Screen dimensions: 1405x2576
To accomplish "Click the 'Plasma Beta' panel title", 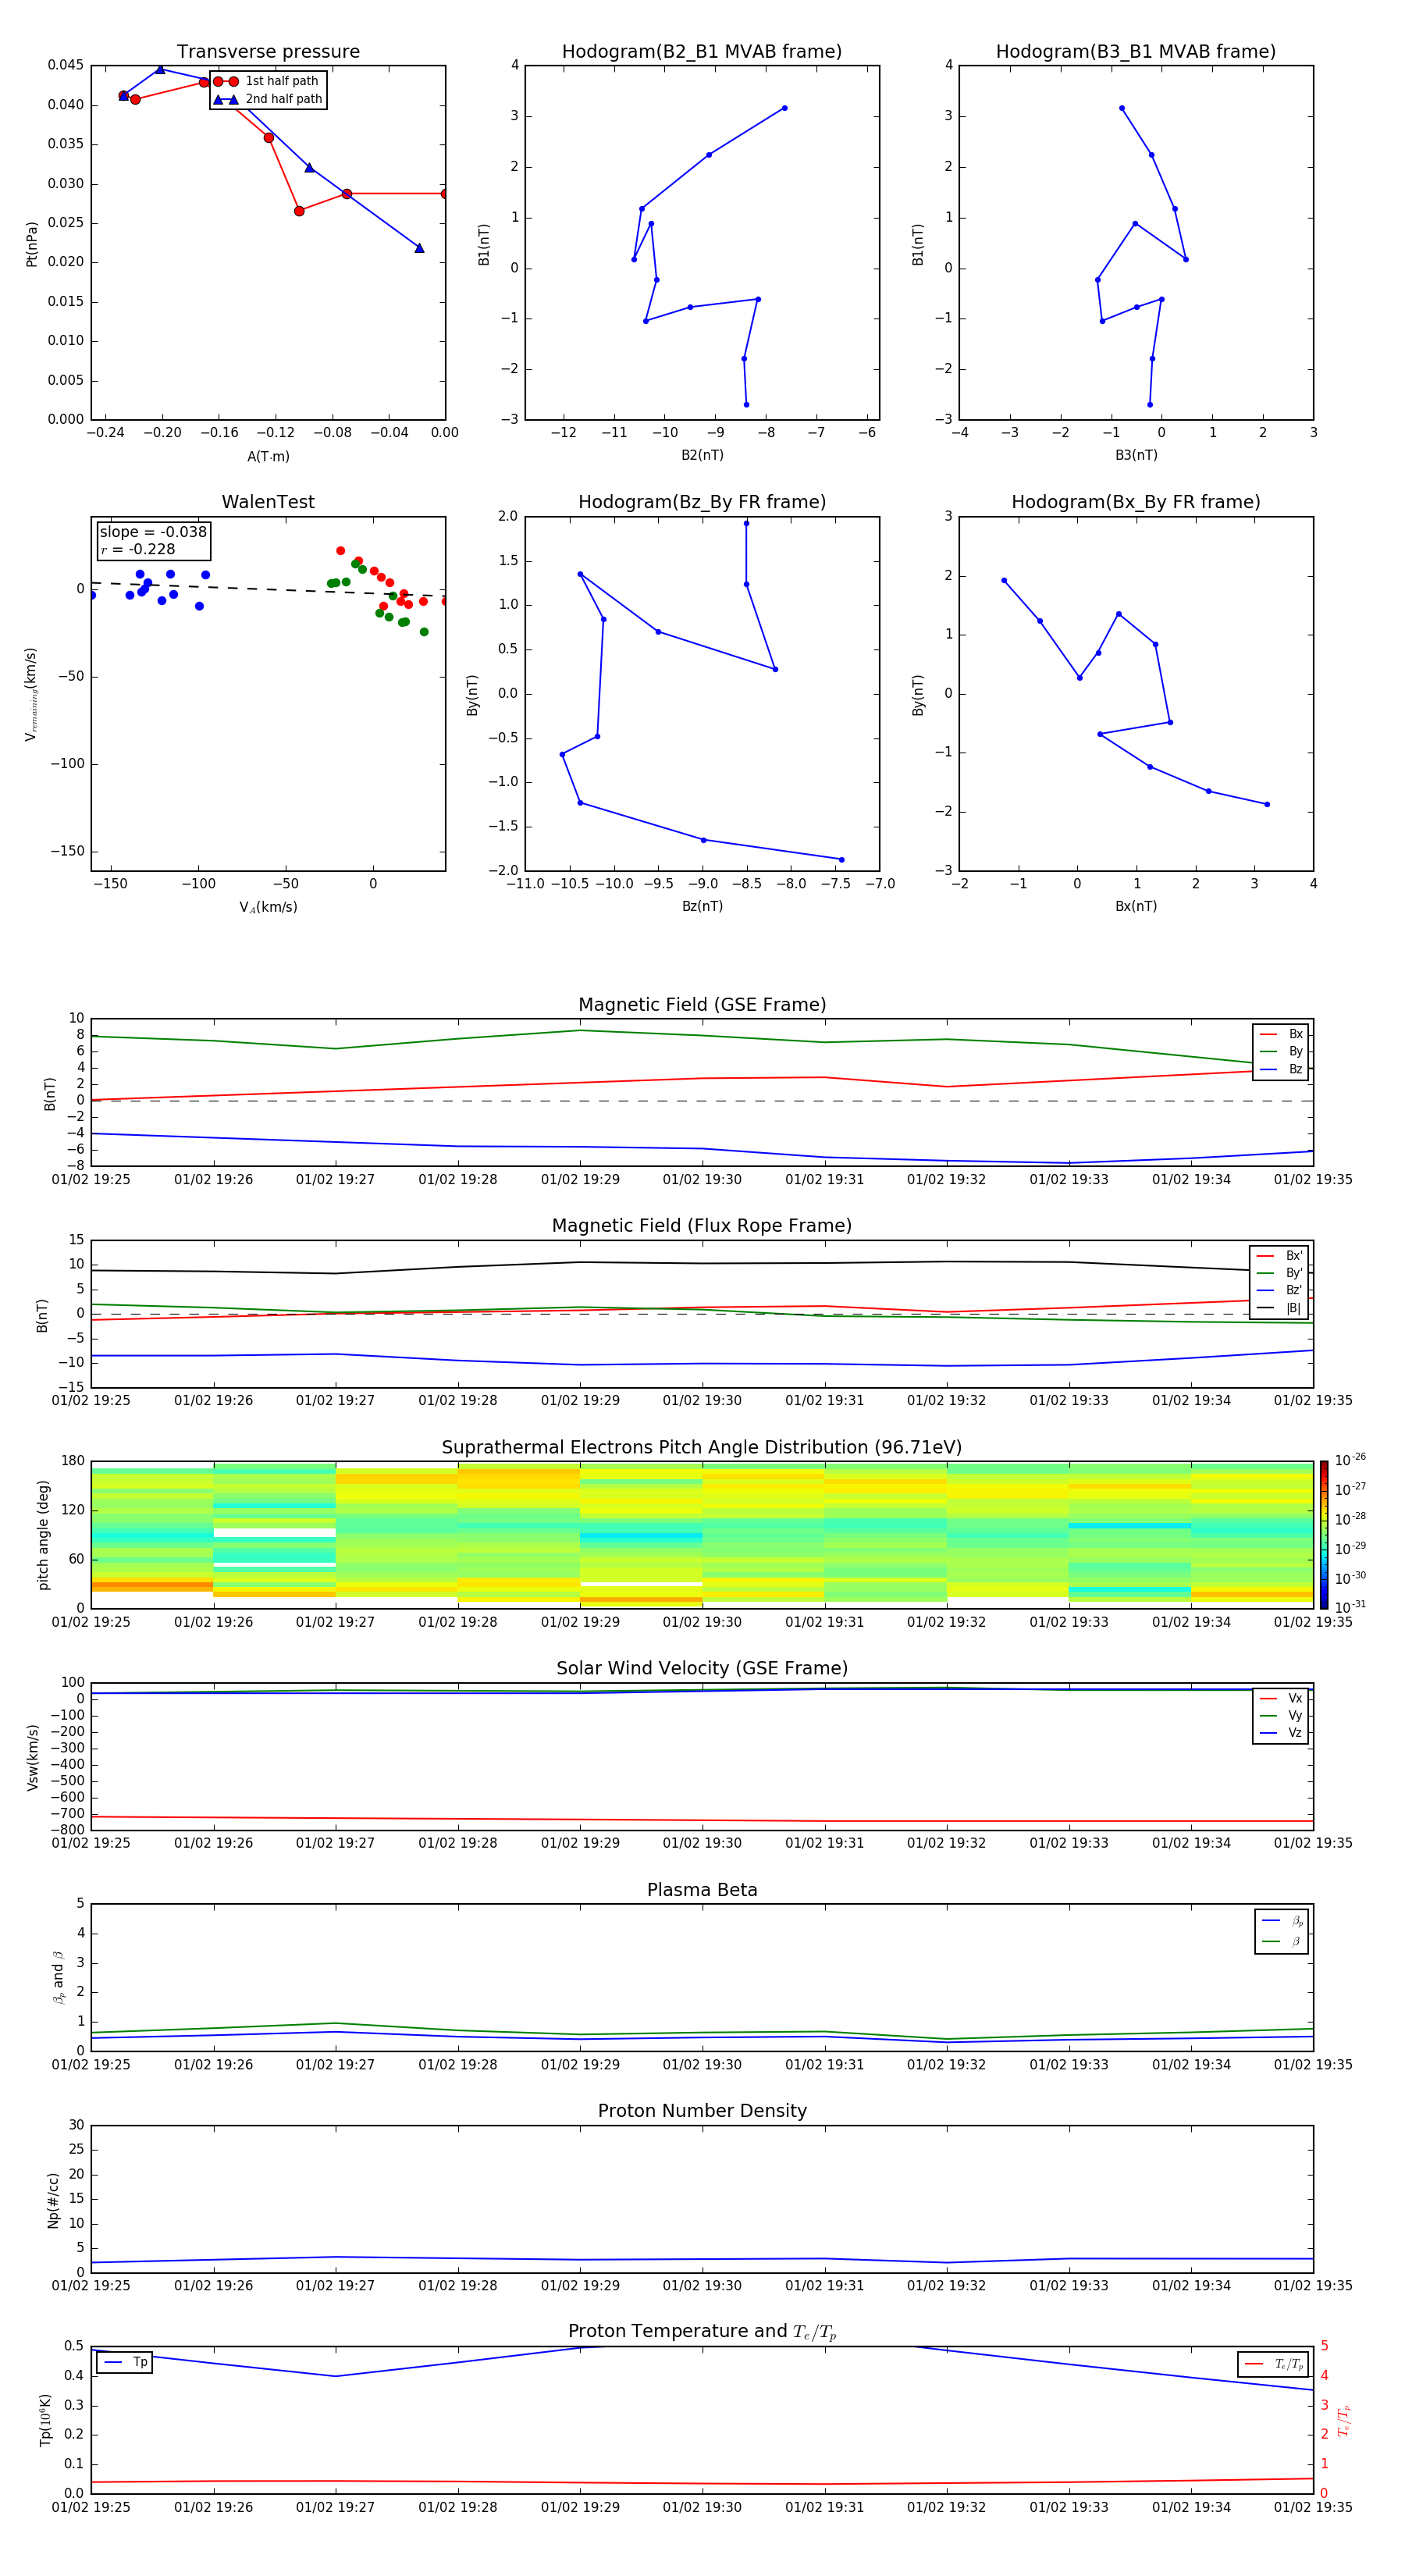I will click(702, 1890).
